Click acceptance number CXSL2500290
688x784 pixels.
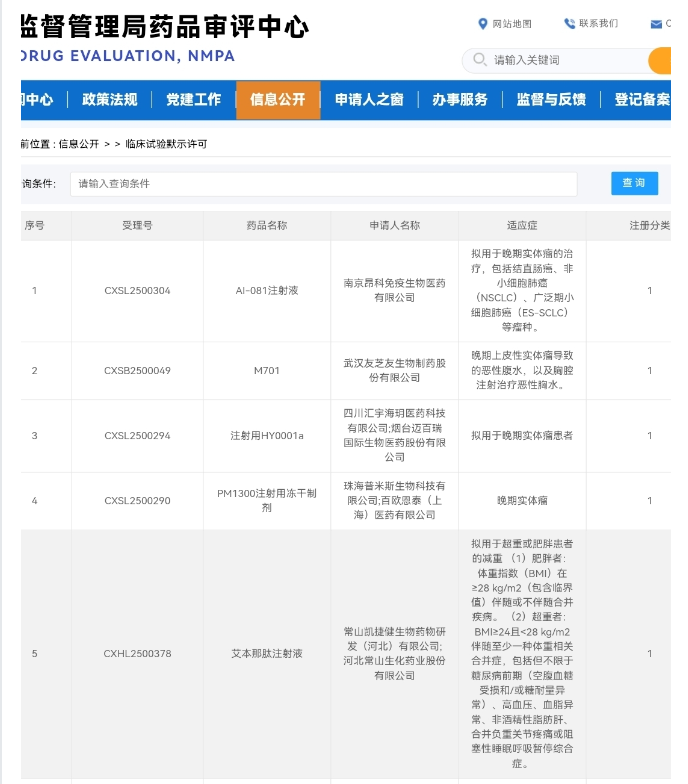[137, 500]
